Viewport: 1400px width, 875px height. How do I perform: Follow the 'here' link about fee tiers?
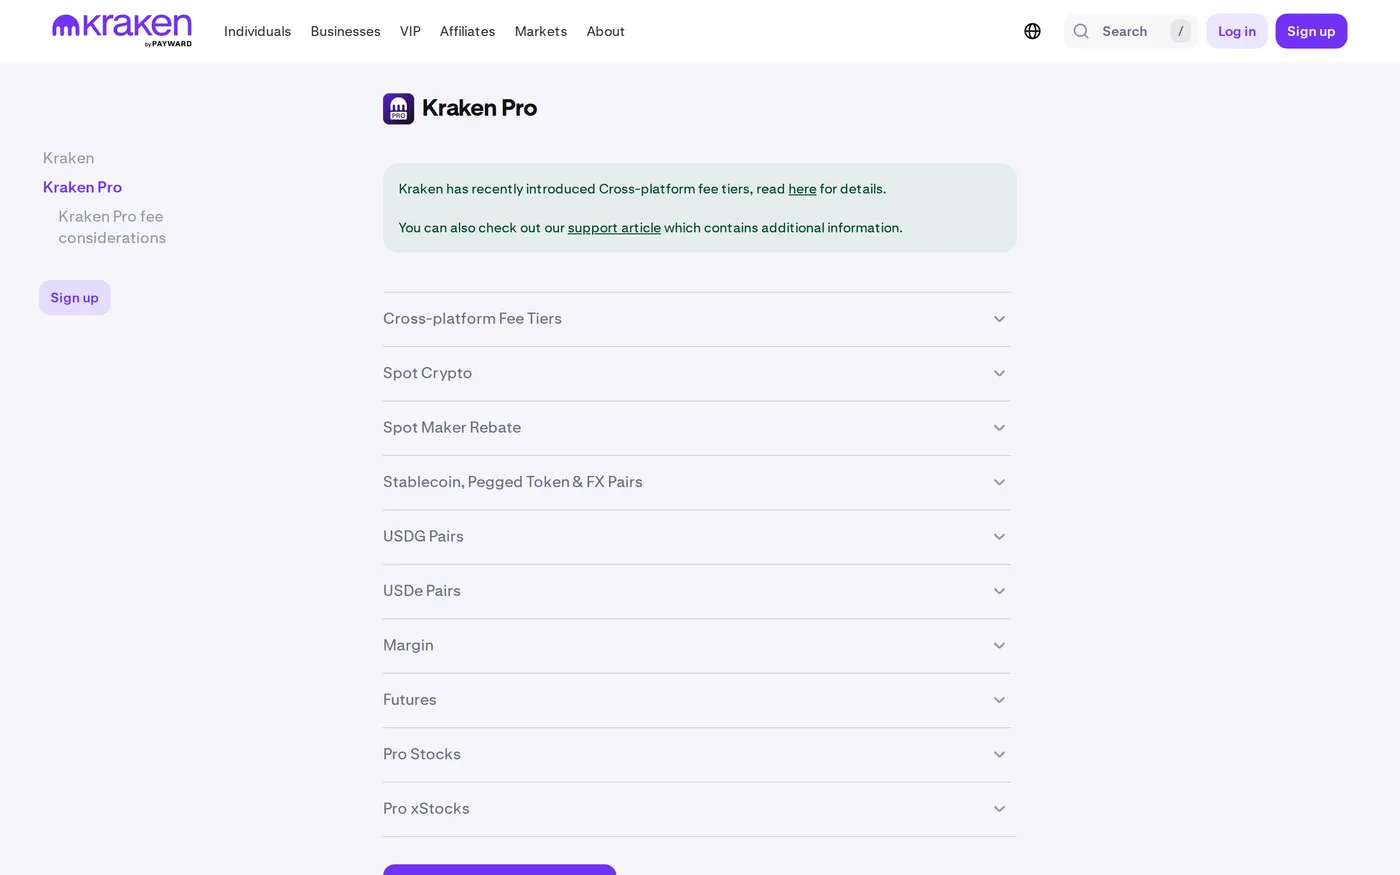(802, 189)
